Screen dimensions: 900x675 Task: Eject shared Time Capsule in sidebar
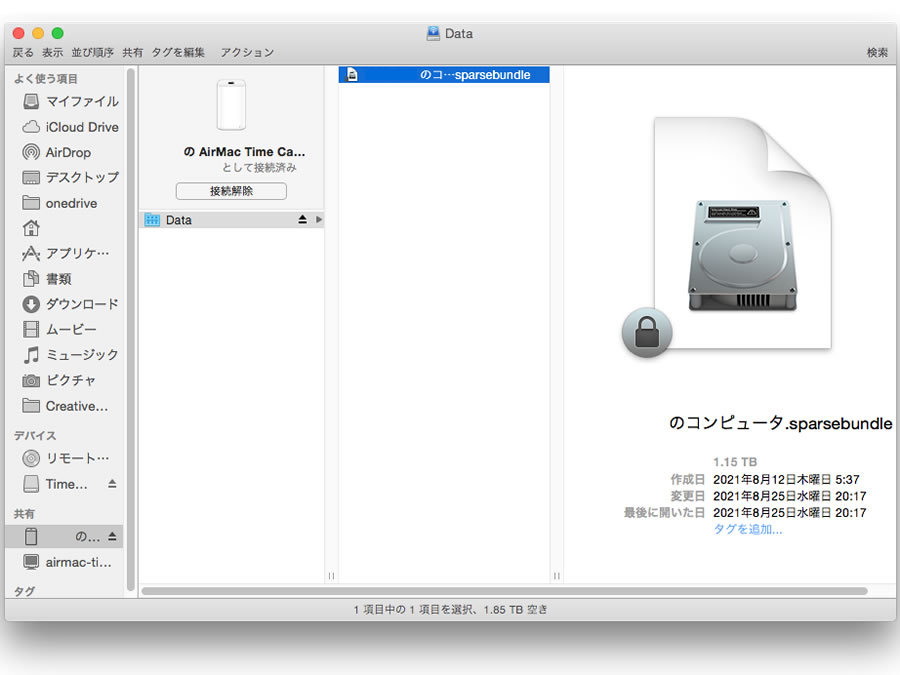112,536
